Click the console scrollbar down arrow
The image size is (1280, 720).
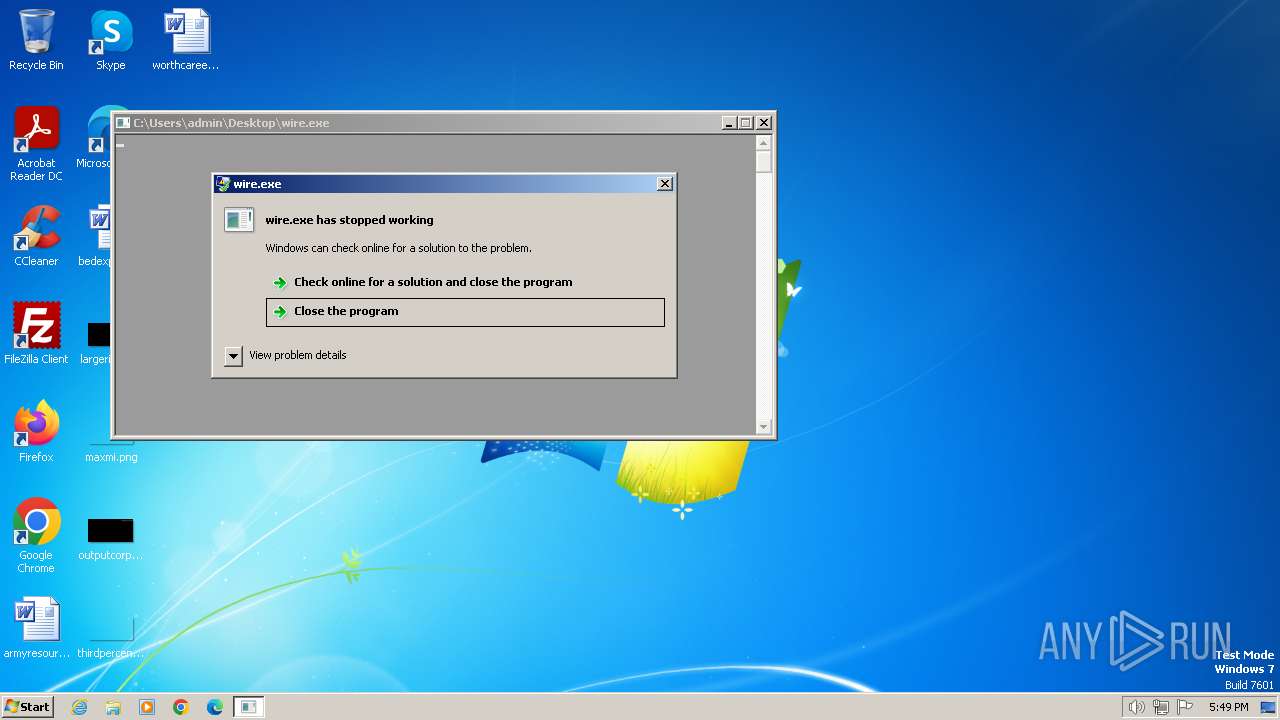tap(764, 427)
